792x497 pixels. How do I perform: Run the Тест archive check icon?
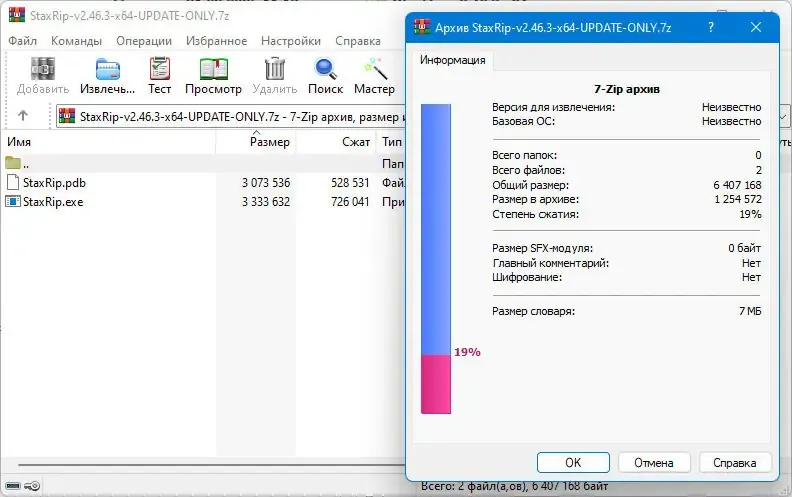[160, 69]
